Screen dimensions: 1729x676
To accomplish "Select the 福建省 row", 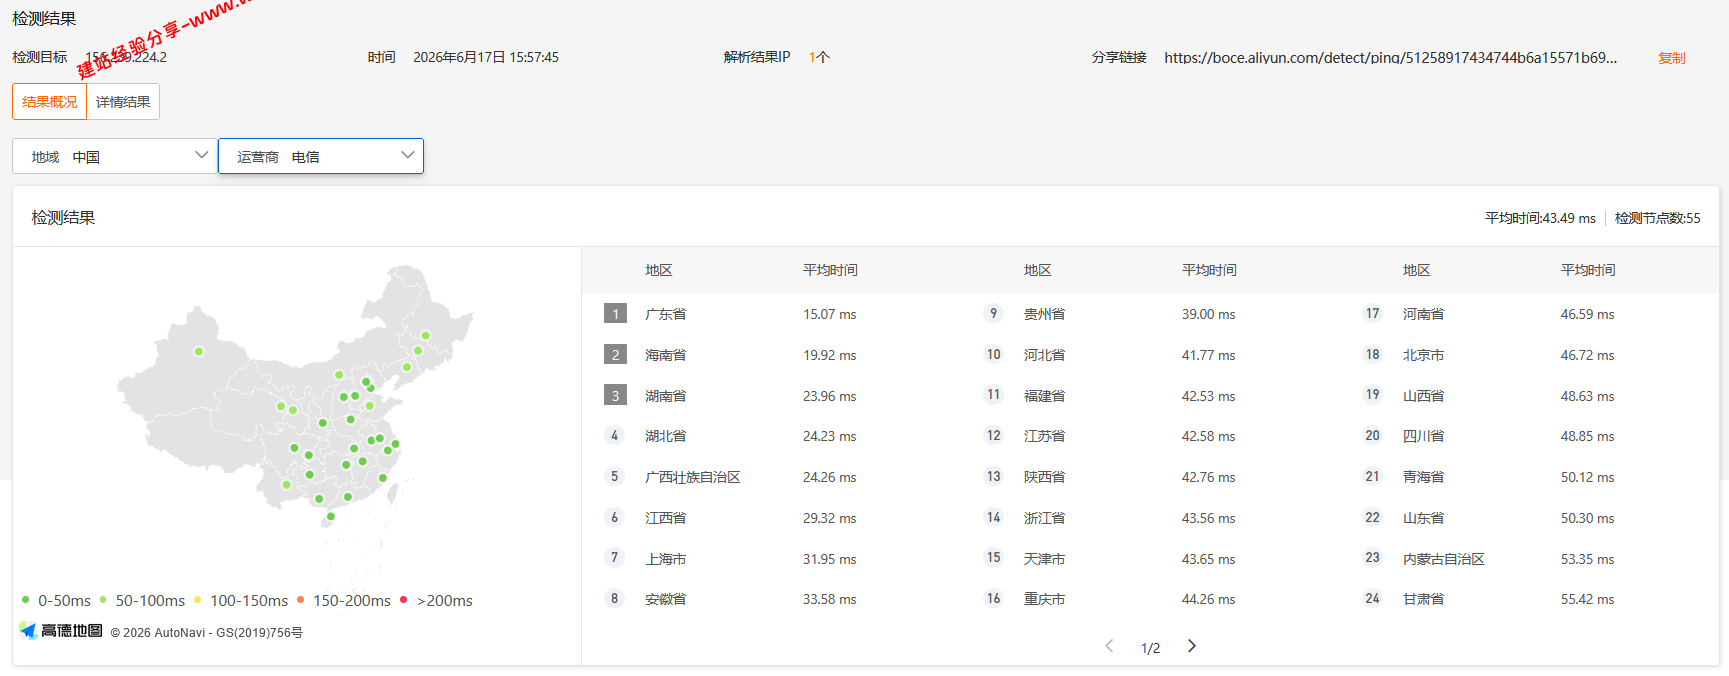I will [x=1150, y=396].
